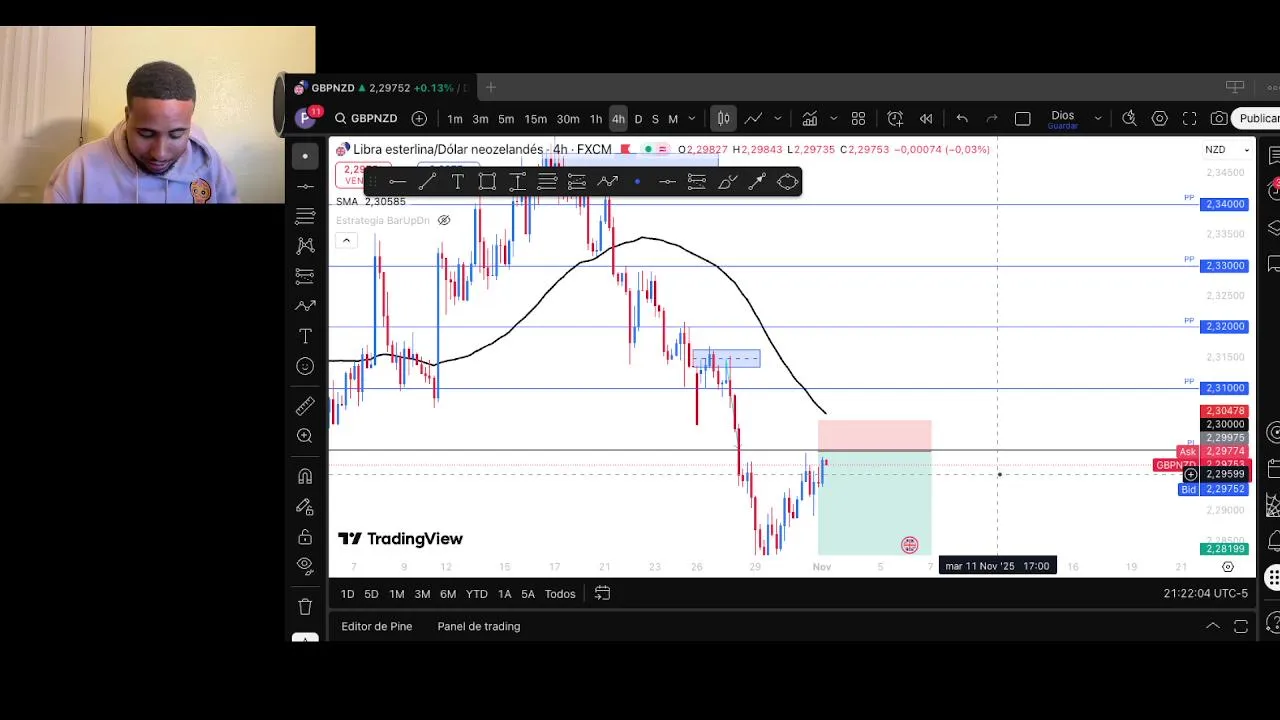Click the go to date calendar icon

click(602, 593)
